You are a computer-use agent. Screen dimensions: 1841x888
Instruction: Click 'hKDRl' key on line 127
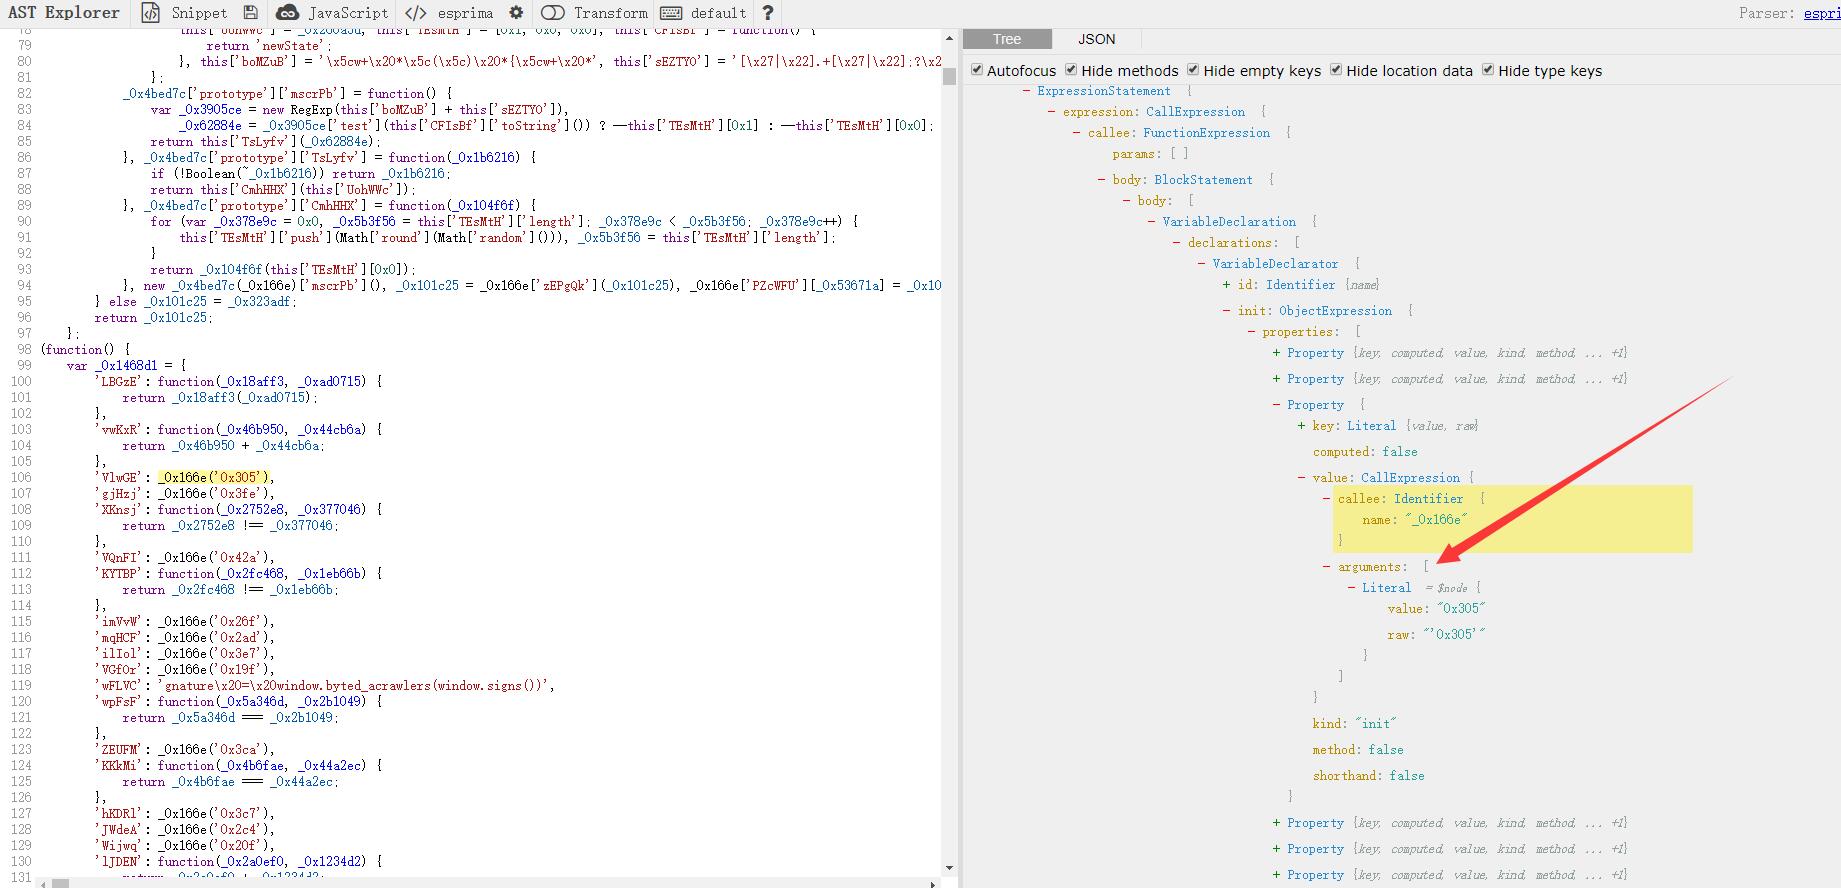(x=118, y=813)
